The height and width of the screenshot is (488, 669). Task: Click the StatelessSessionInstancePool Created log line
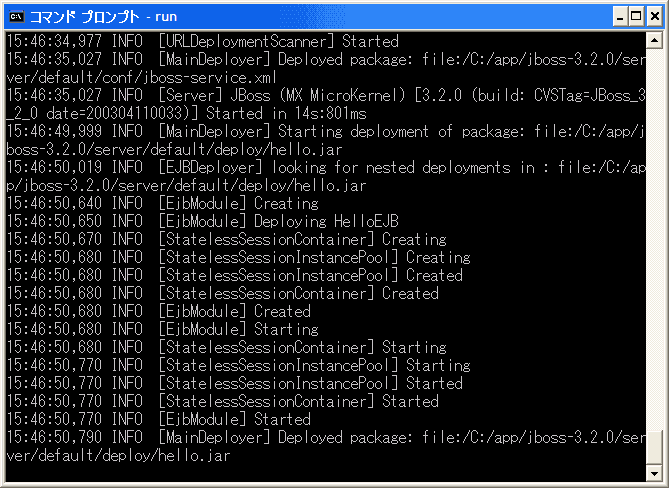(235, 275)
